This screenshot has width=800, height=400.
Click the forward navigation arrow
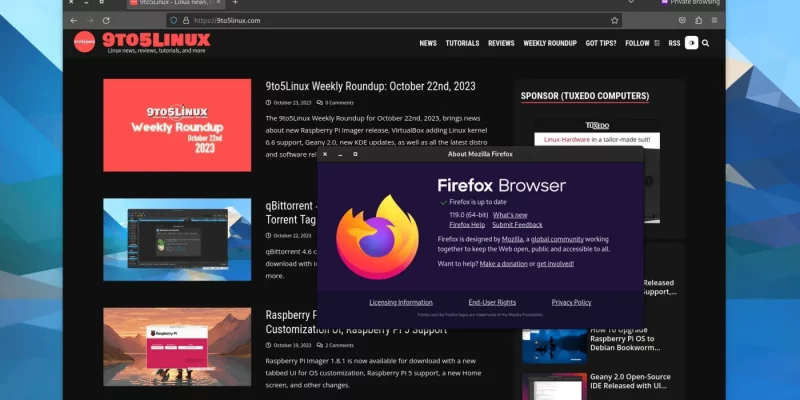point(90,20)
